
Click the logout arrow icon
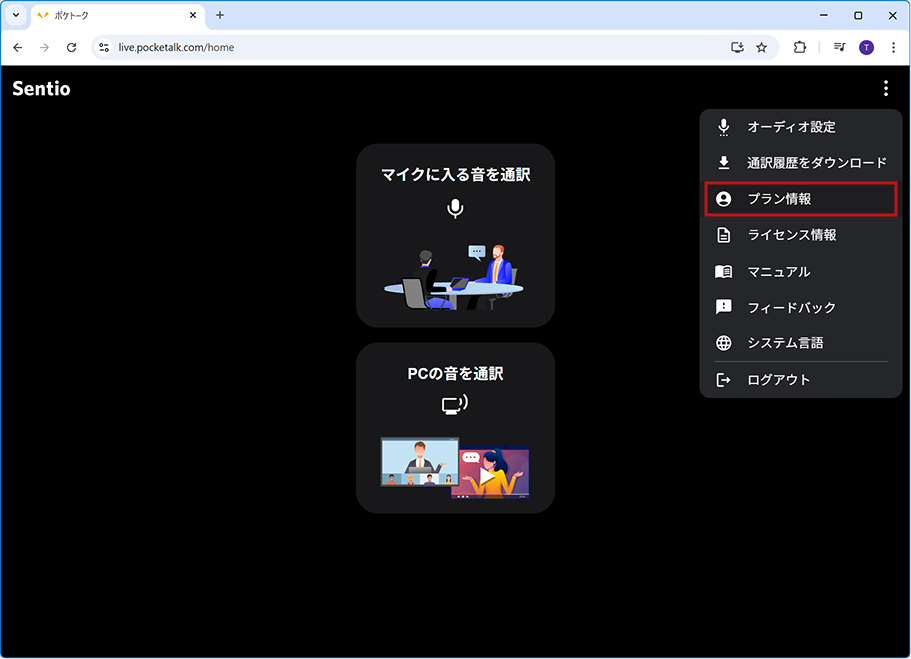tap(723, 380)
